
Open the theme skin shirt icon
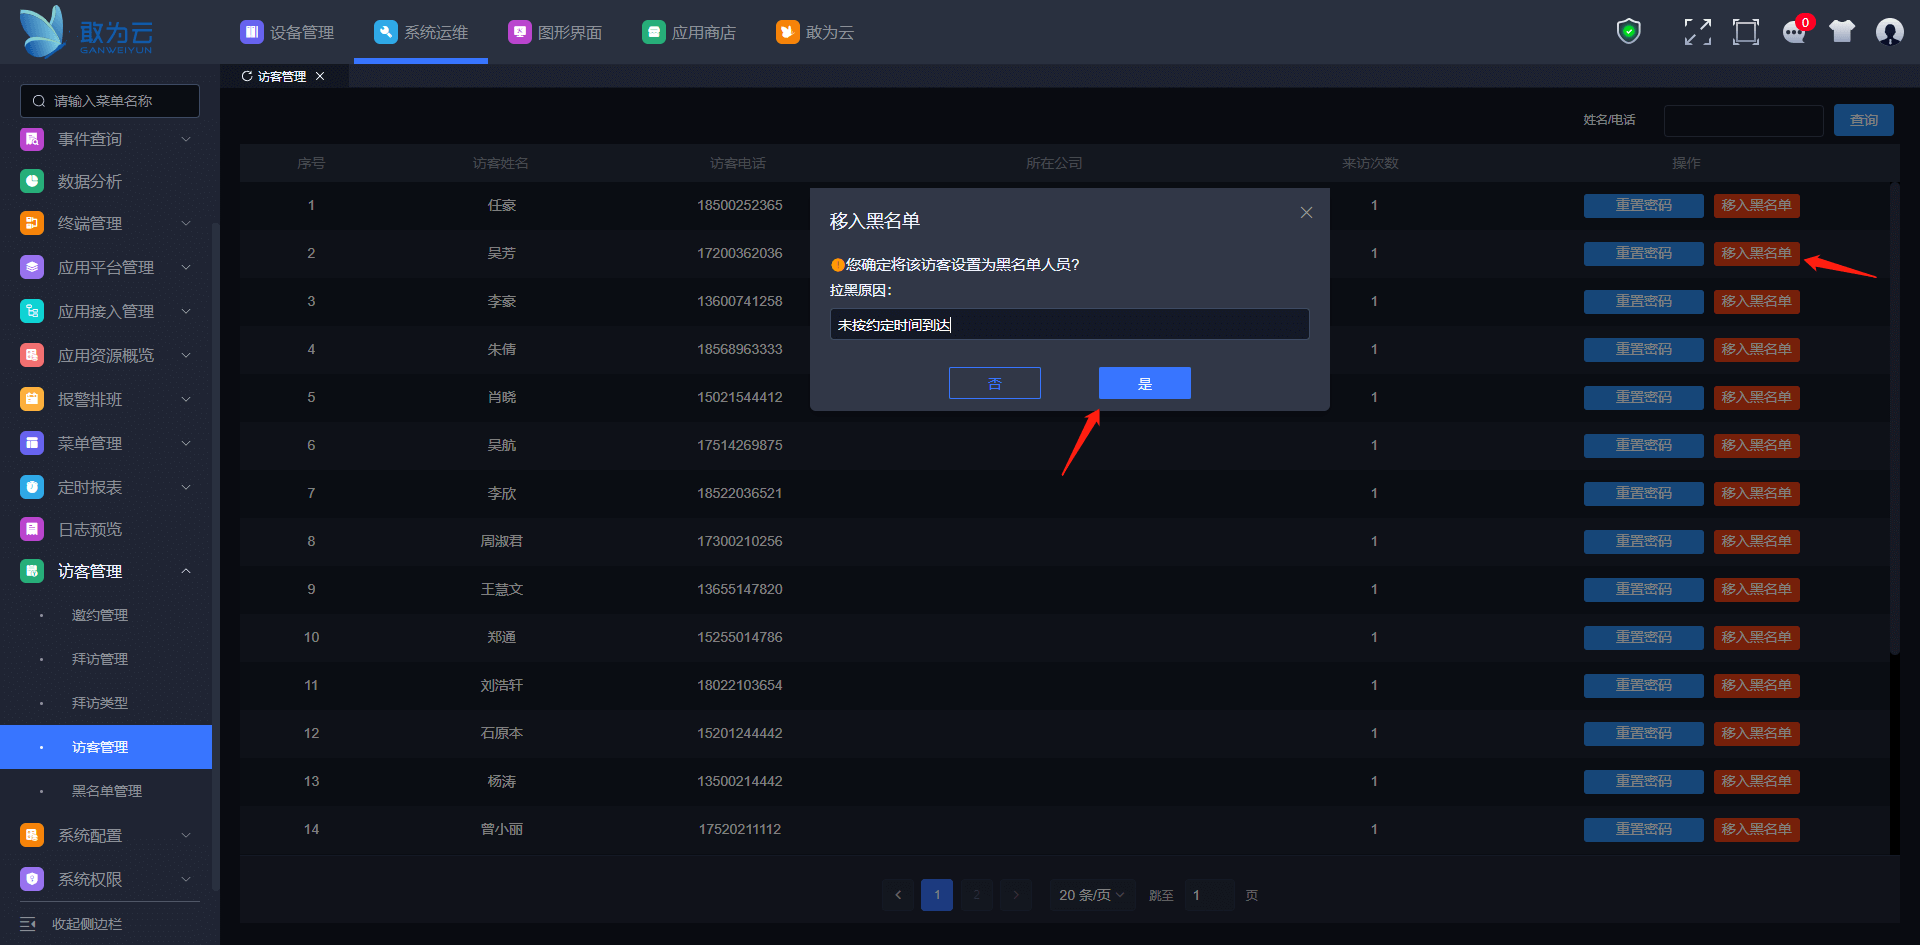(1842, 32)
